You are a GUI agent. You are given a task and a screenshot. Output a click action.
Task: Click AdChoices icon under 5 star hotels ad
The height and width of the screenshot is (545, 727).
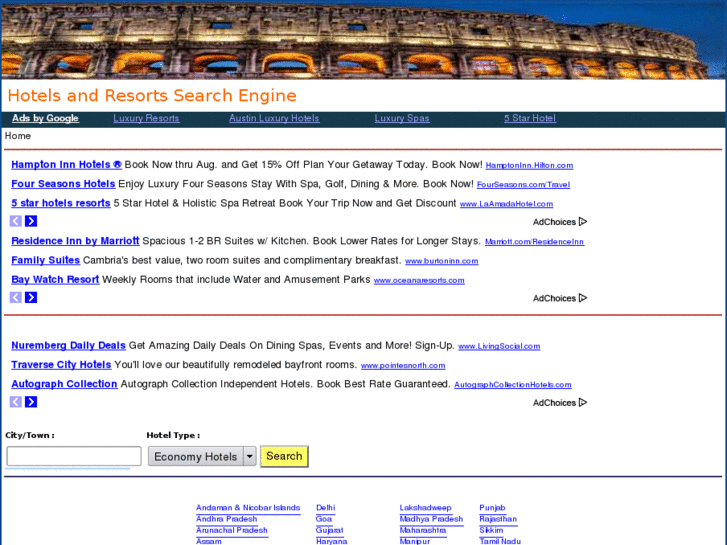583,222
